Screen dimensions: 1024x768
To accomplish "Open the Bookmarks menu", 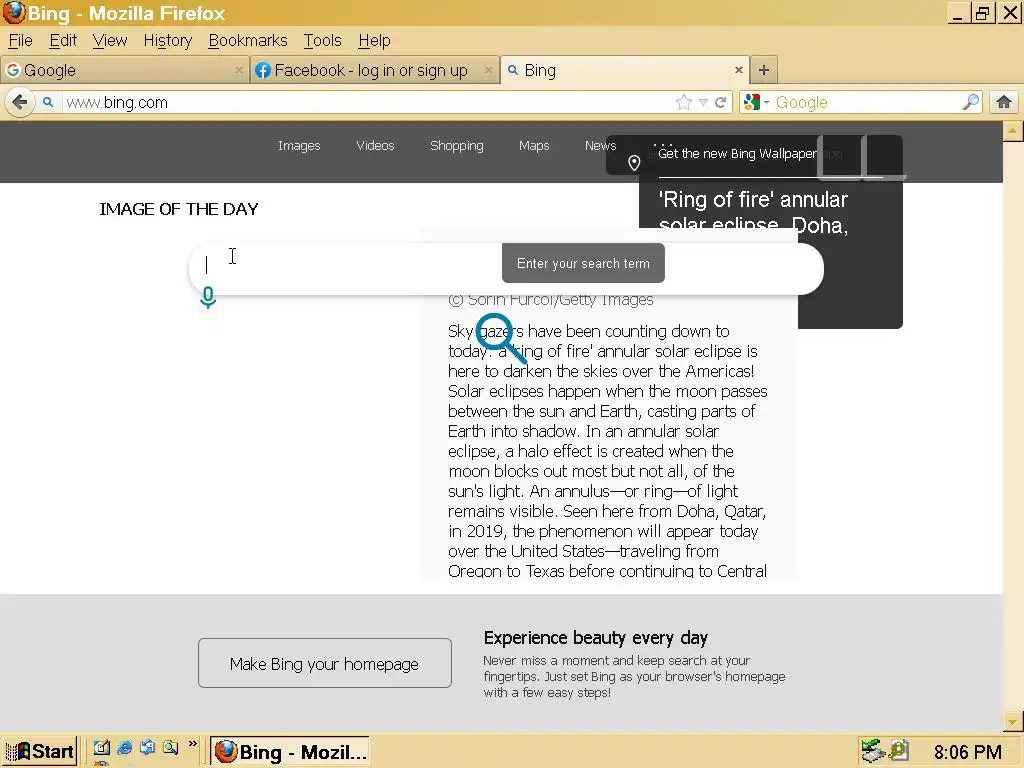I will click(x=248, y=40).
